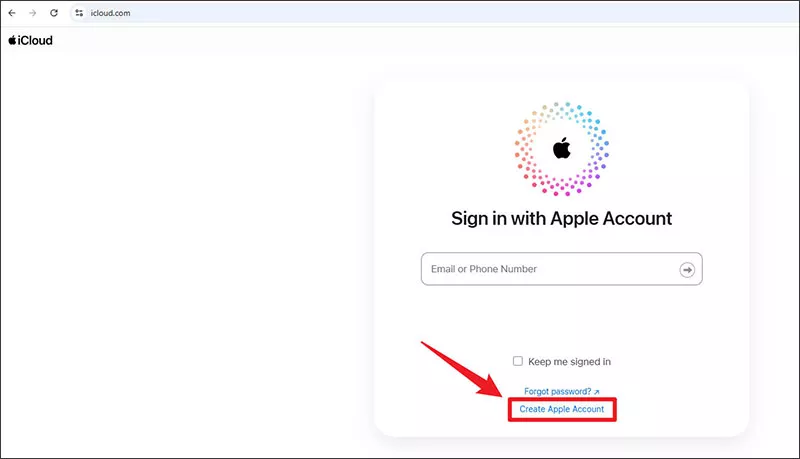
Task: Click the "Sign in with Apple Account" heading
Action: pyautogui.click(x=561, y=218)
